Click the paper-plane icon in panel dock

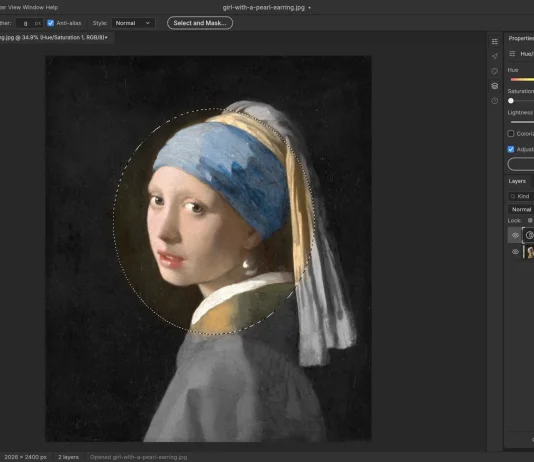[x=495, y=56]
